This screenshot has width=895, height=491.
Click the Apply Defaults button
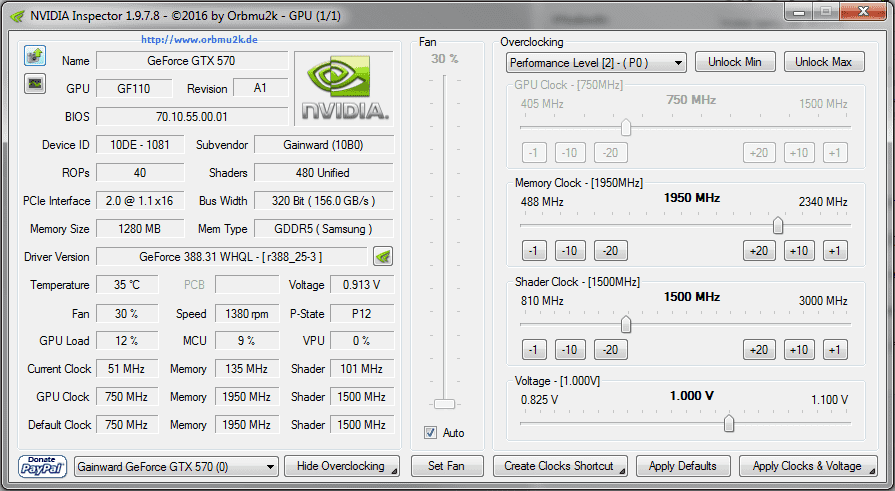(683, 466)
